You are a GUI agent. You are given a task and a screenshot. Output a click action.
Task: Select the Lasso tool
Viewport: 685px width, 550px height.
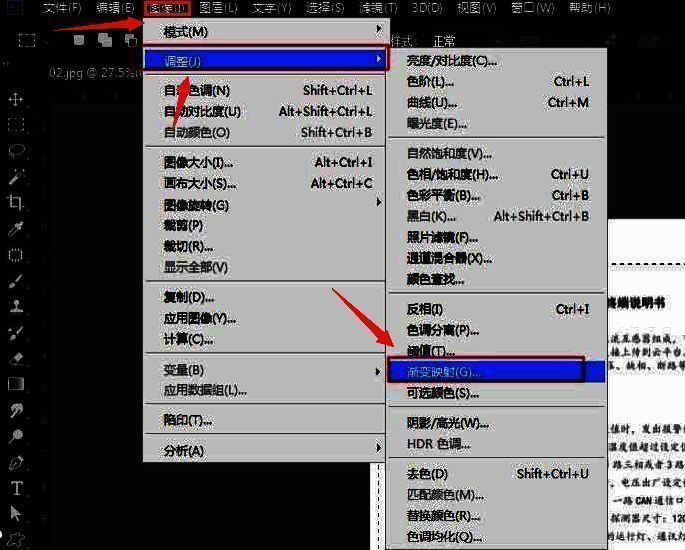pyautogui.click(x=16, y=151)
